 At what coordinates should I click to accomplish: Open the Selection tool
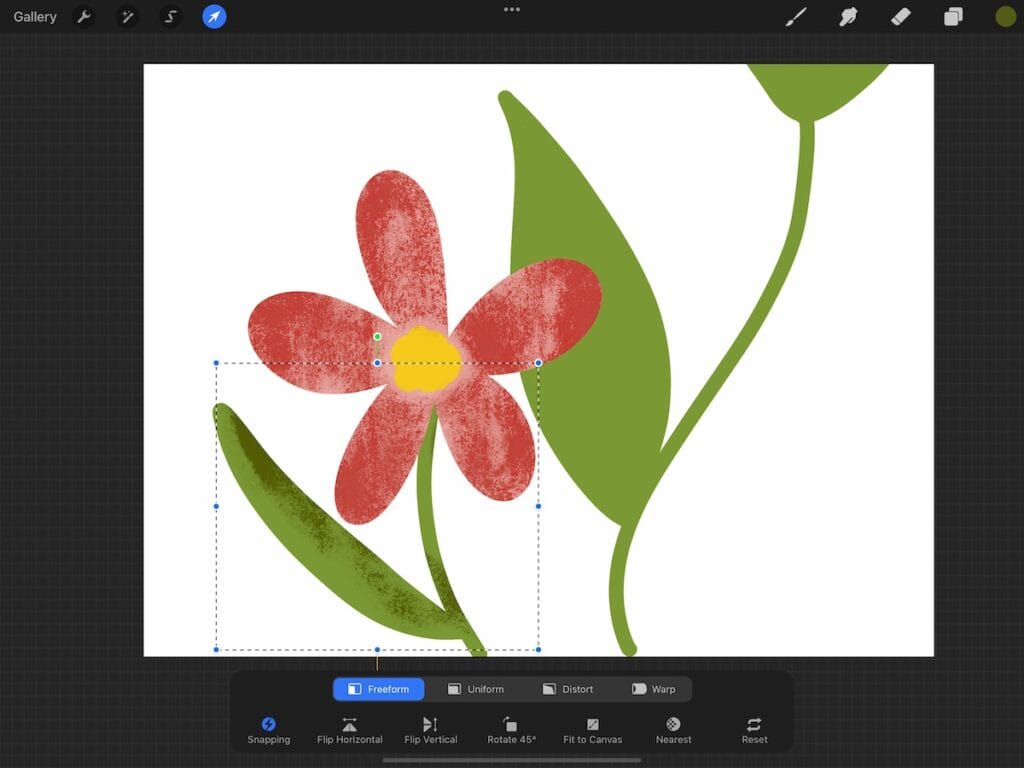pyautogui.click(x=170, y=16)
